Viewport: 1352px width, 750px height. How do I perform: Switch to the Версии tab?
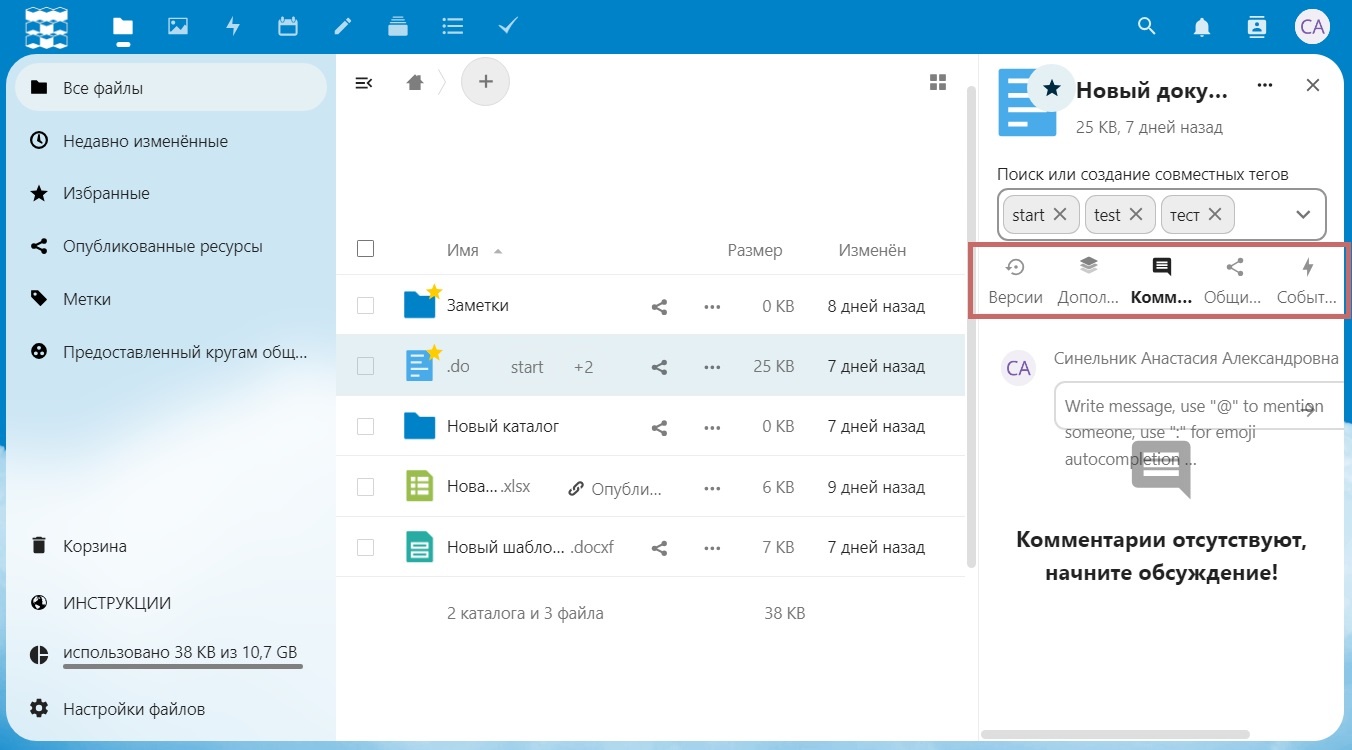pyautogui.click(x=1015, y=281)
